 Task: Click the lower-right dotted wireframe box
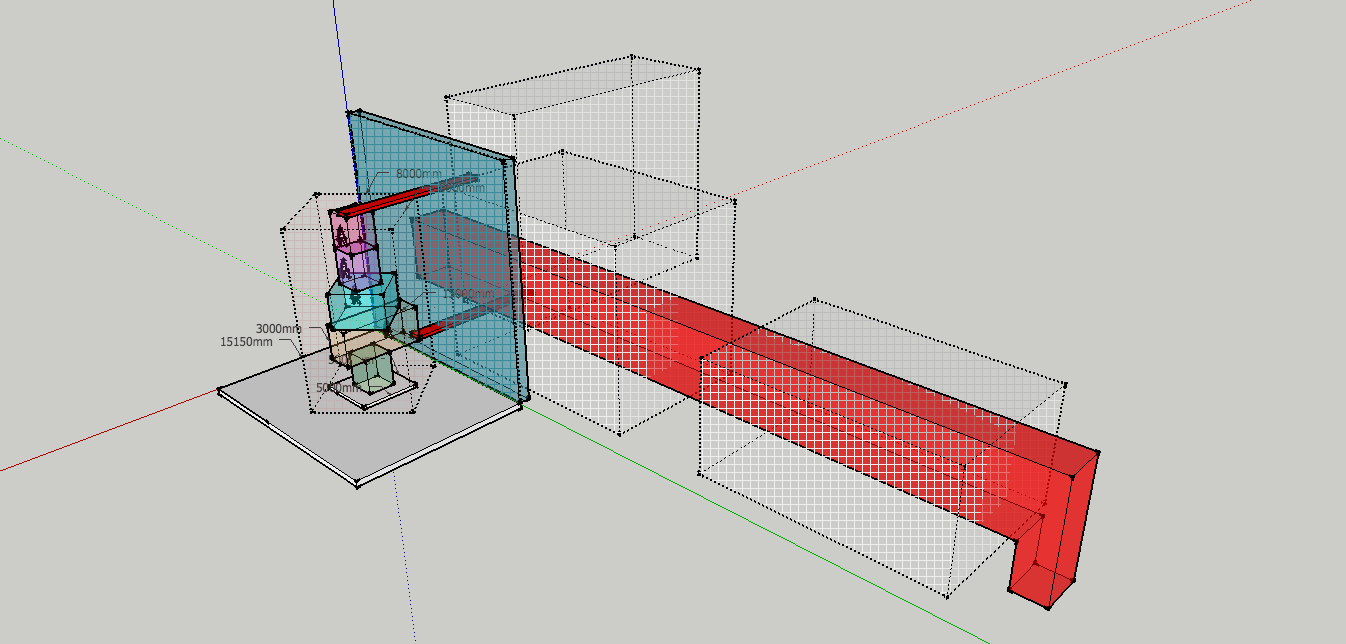(x=880, y=450)
